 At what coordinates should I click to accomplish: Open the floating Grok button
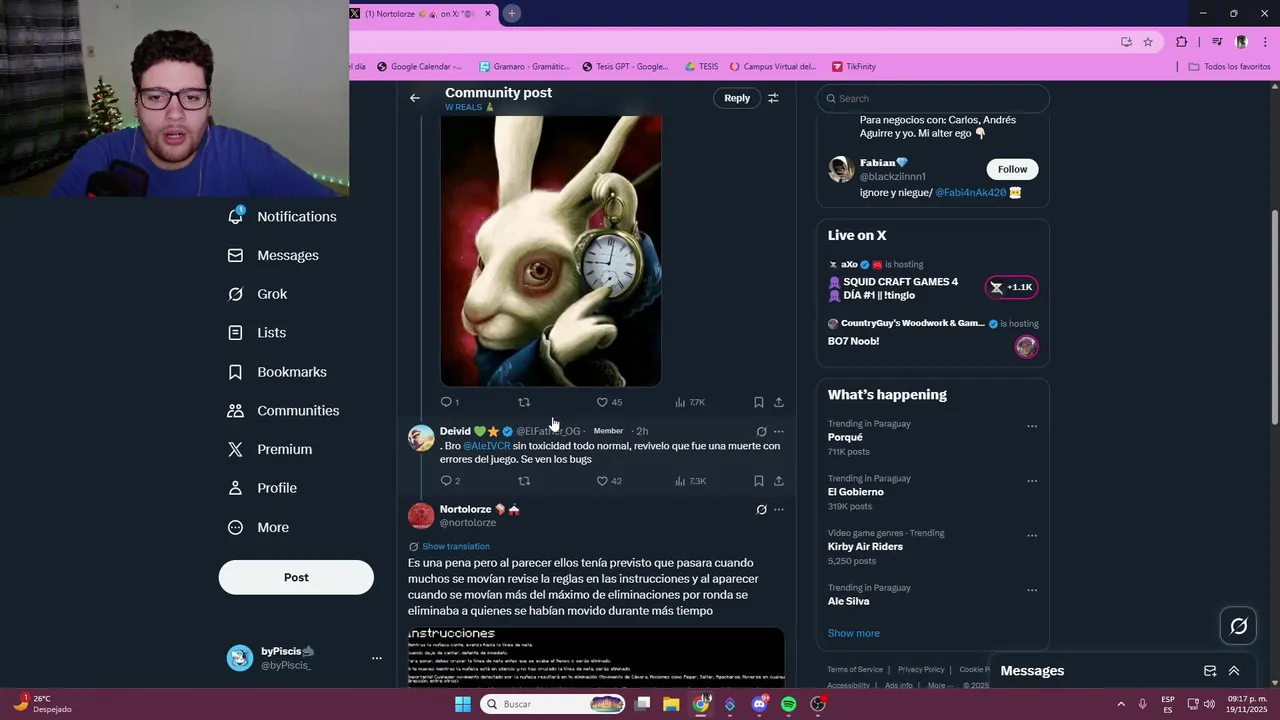click(x=1238, y=626)
